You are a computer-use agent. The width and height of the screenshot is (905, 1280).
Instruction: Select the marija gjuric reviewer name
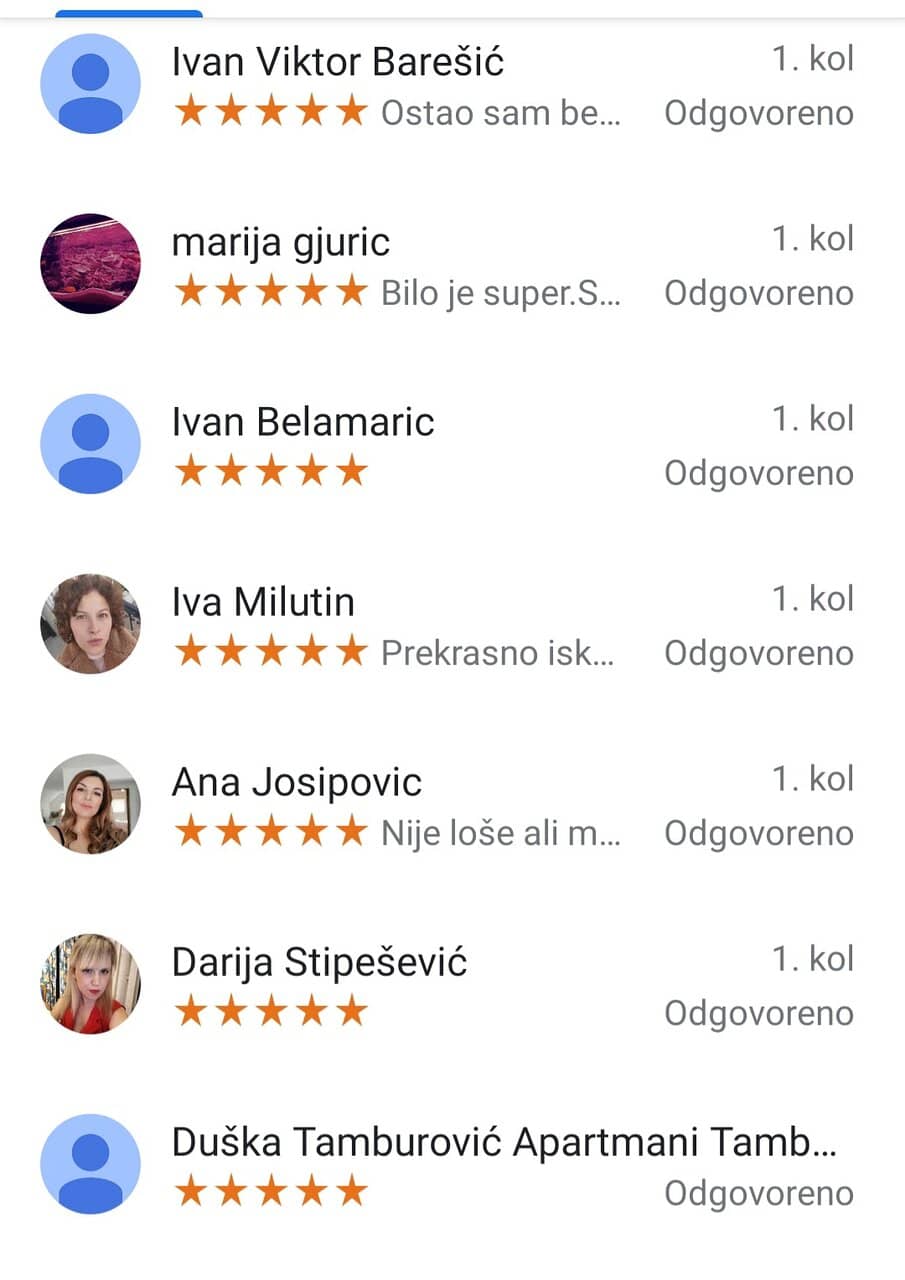(281, 242)
